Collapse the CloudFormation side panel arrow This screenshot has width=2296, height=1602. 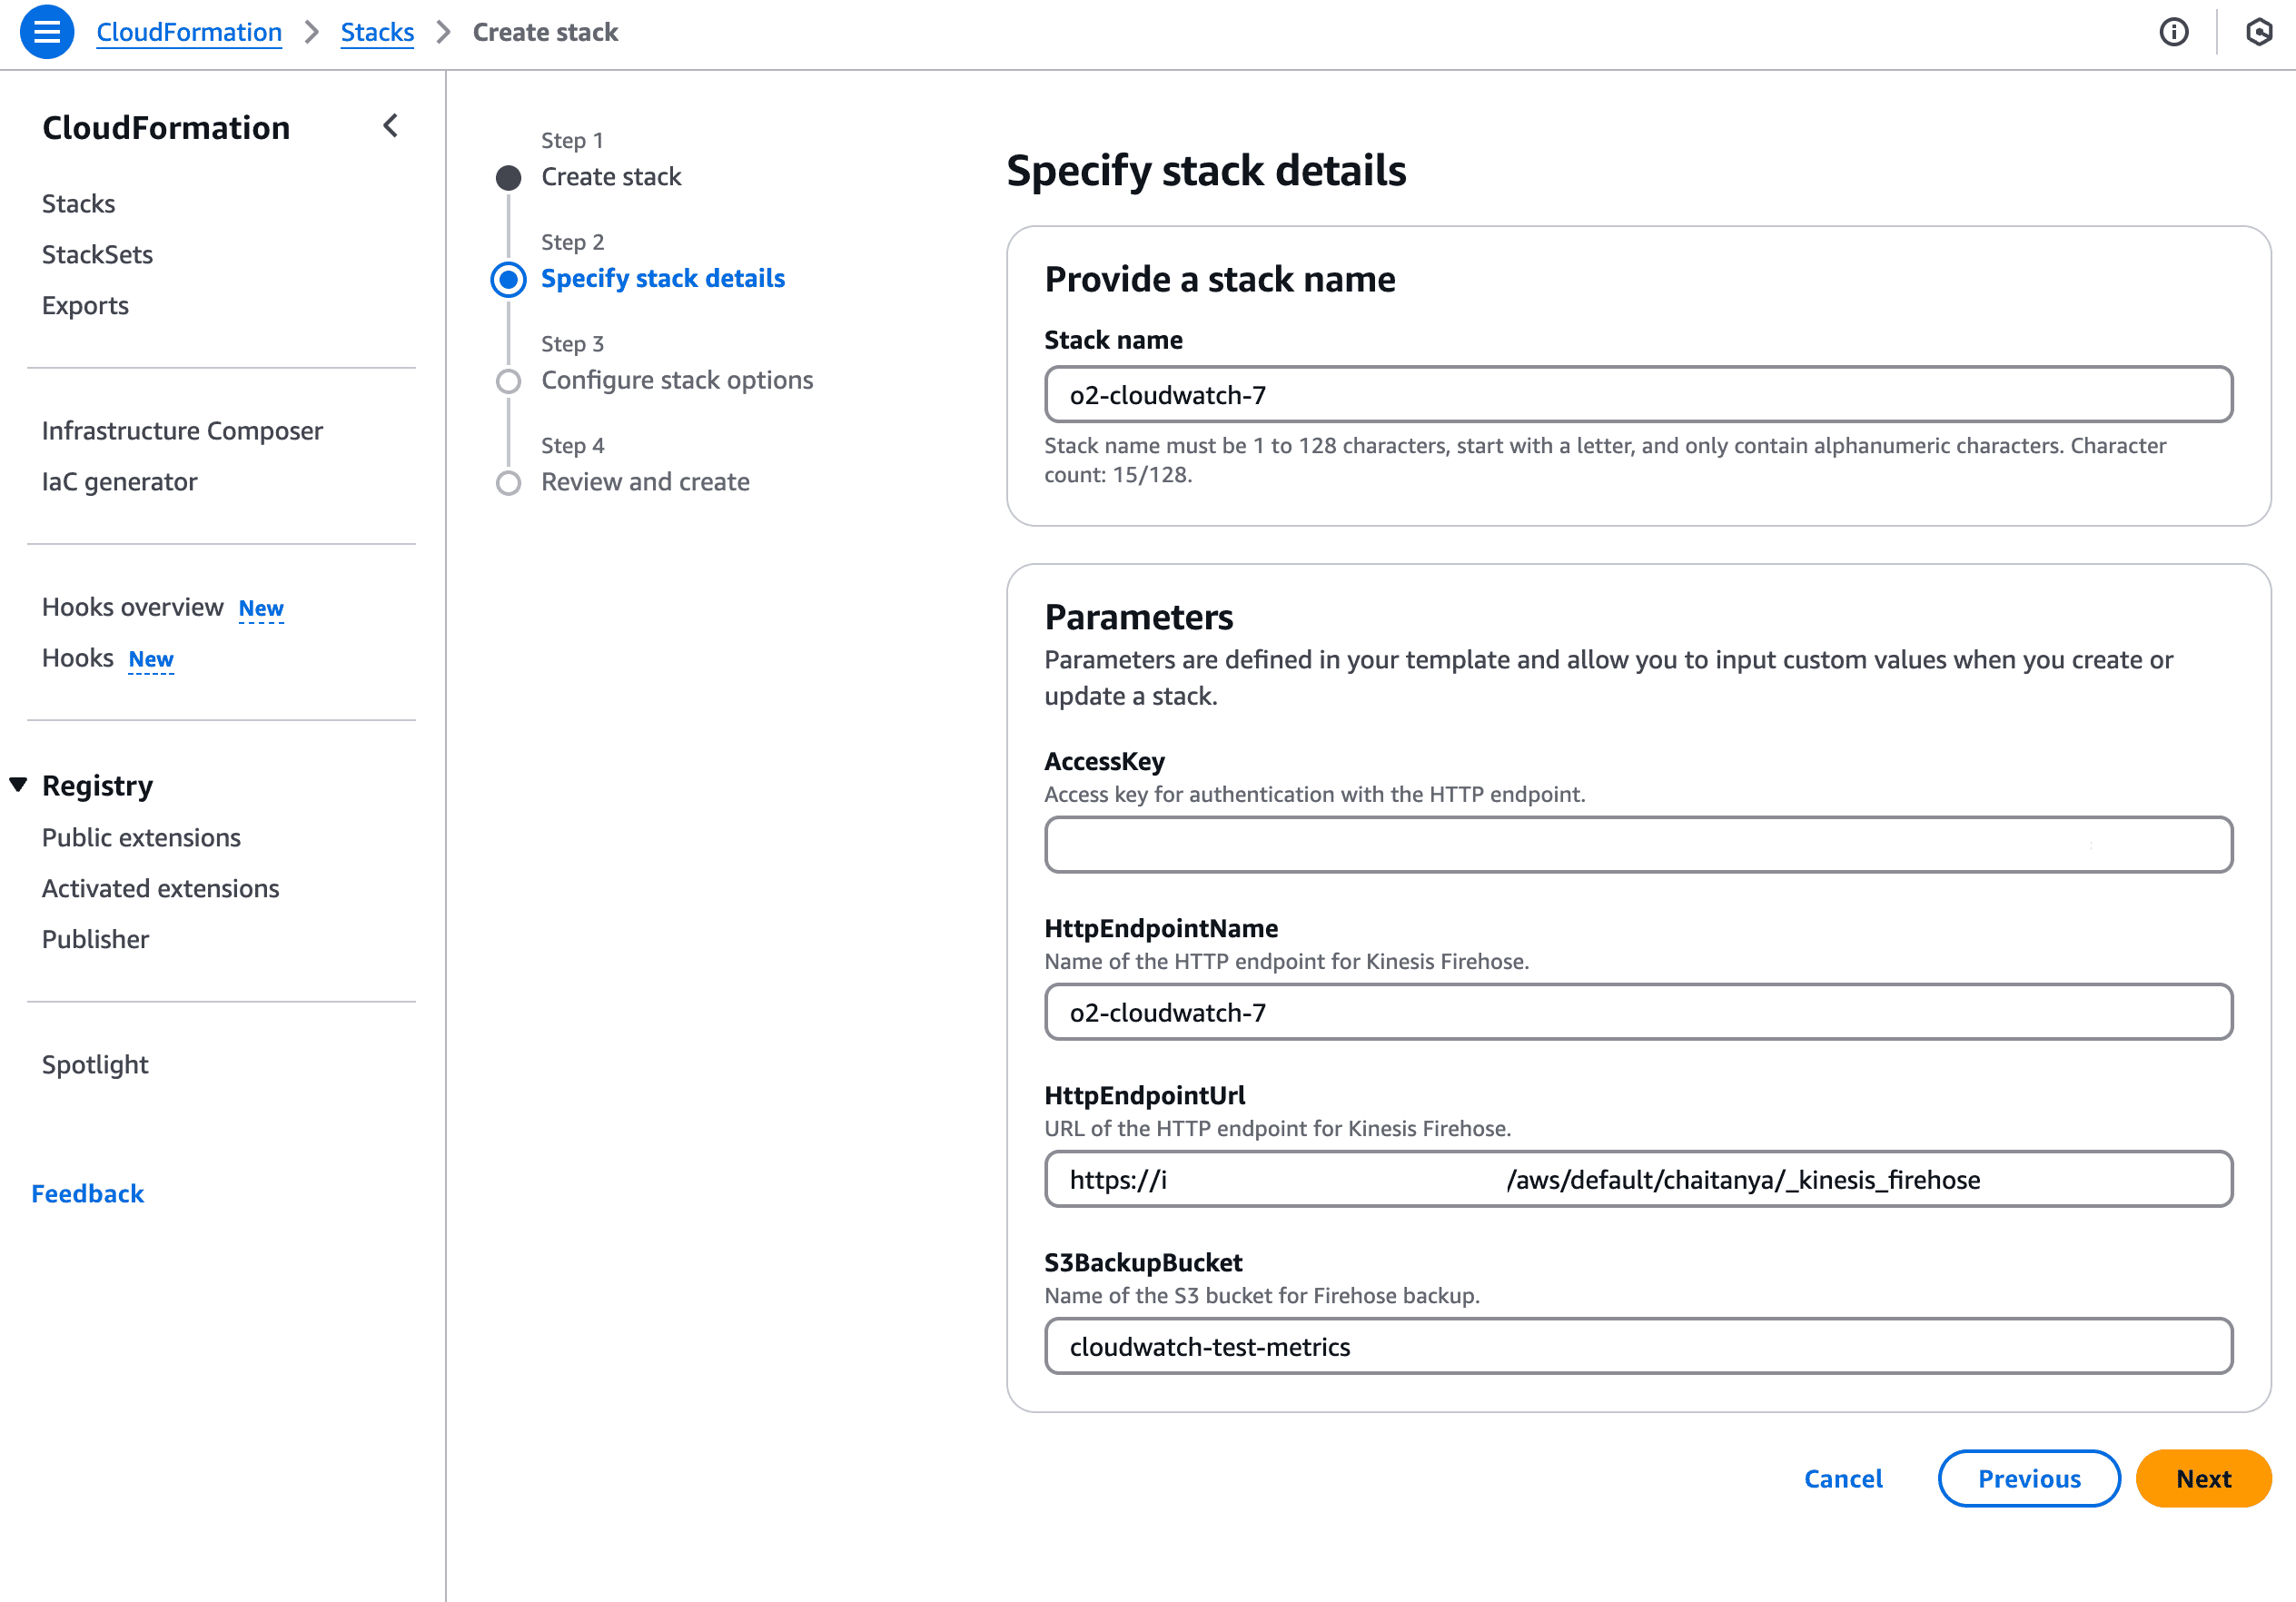[391, 126]
